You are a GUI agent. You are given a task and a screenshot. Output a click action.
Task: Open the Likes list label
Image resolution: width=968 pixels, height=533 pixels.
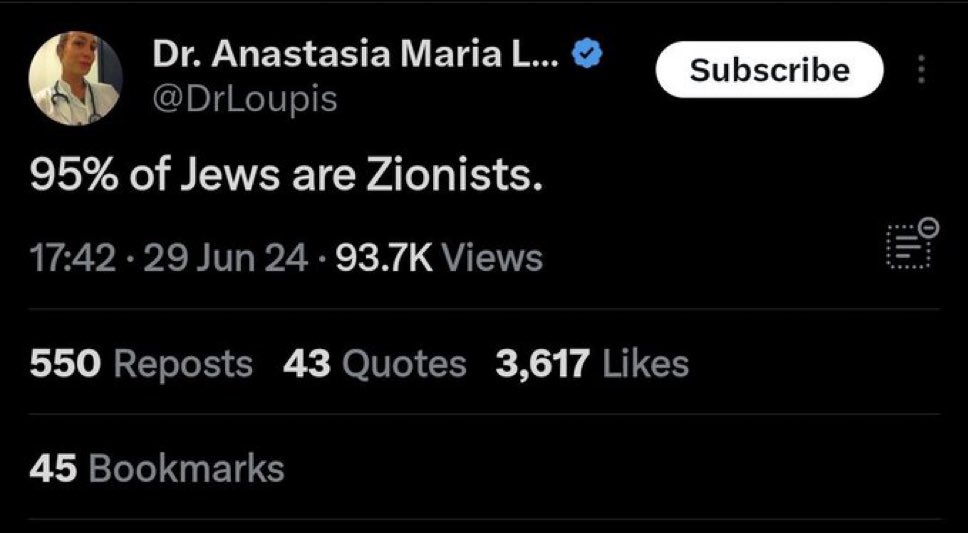(x=644, y=364)
